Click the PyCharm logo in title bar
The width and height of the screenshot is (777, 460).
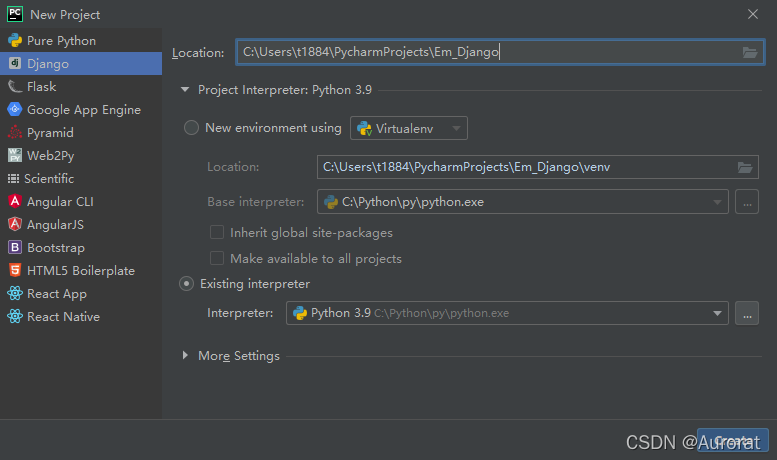pos(15,14)
